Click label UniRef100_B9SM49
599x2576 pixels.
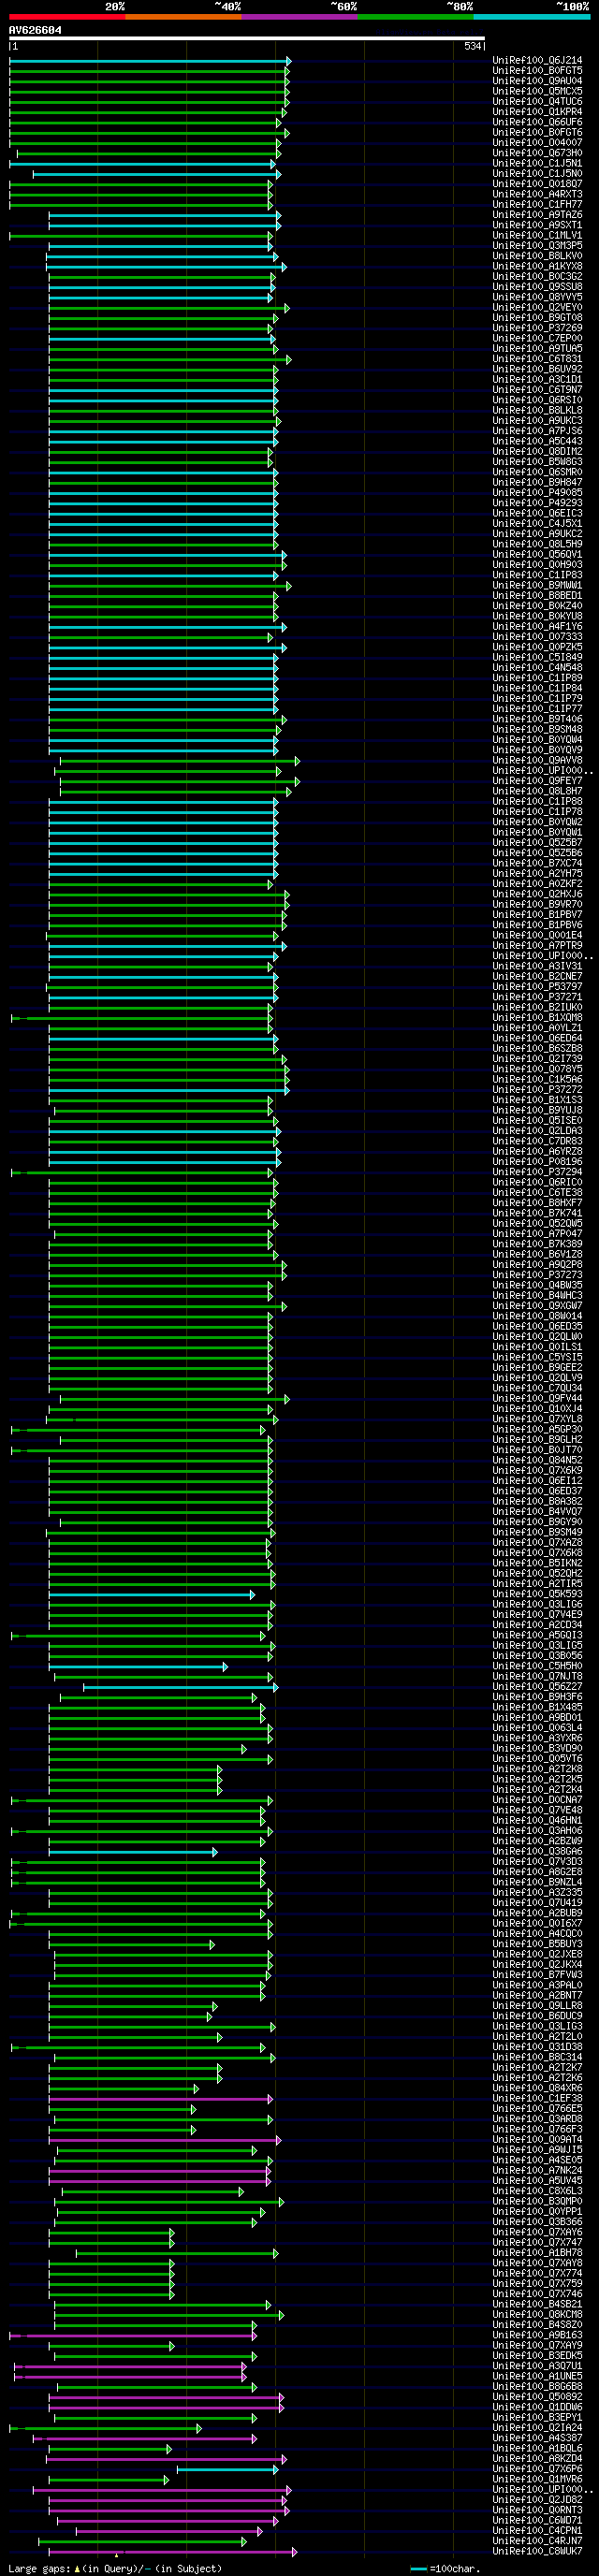pos(537,1533)
